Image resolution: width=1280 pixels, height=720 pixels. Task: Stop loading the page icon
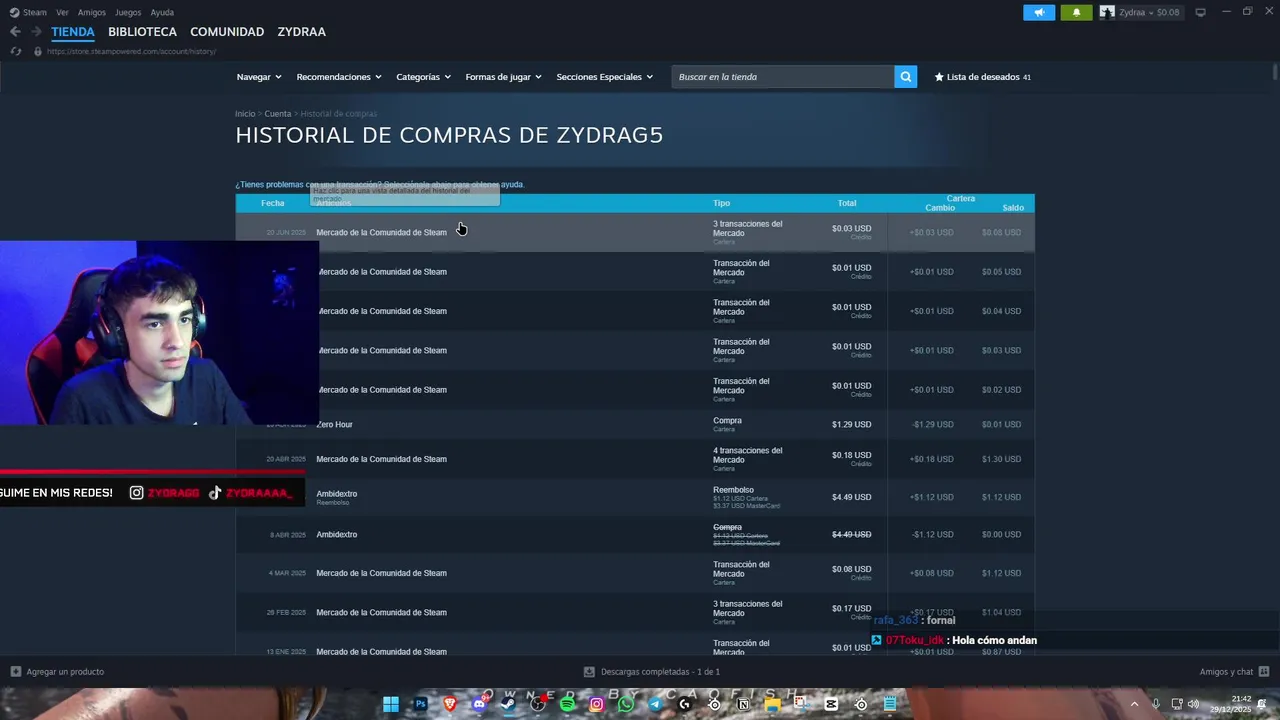[15, 51]
